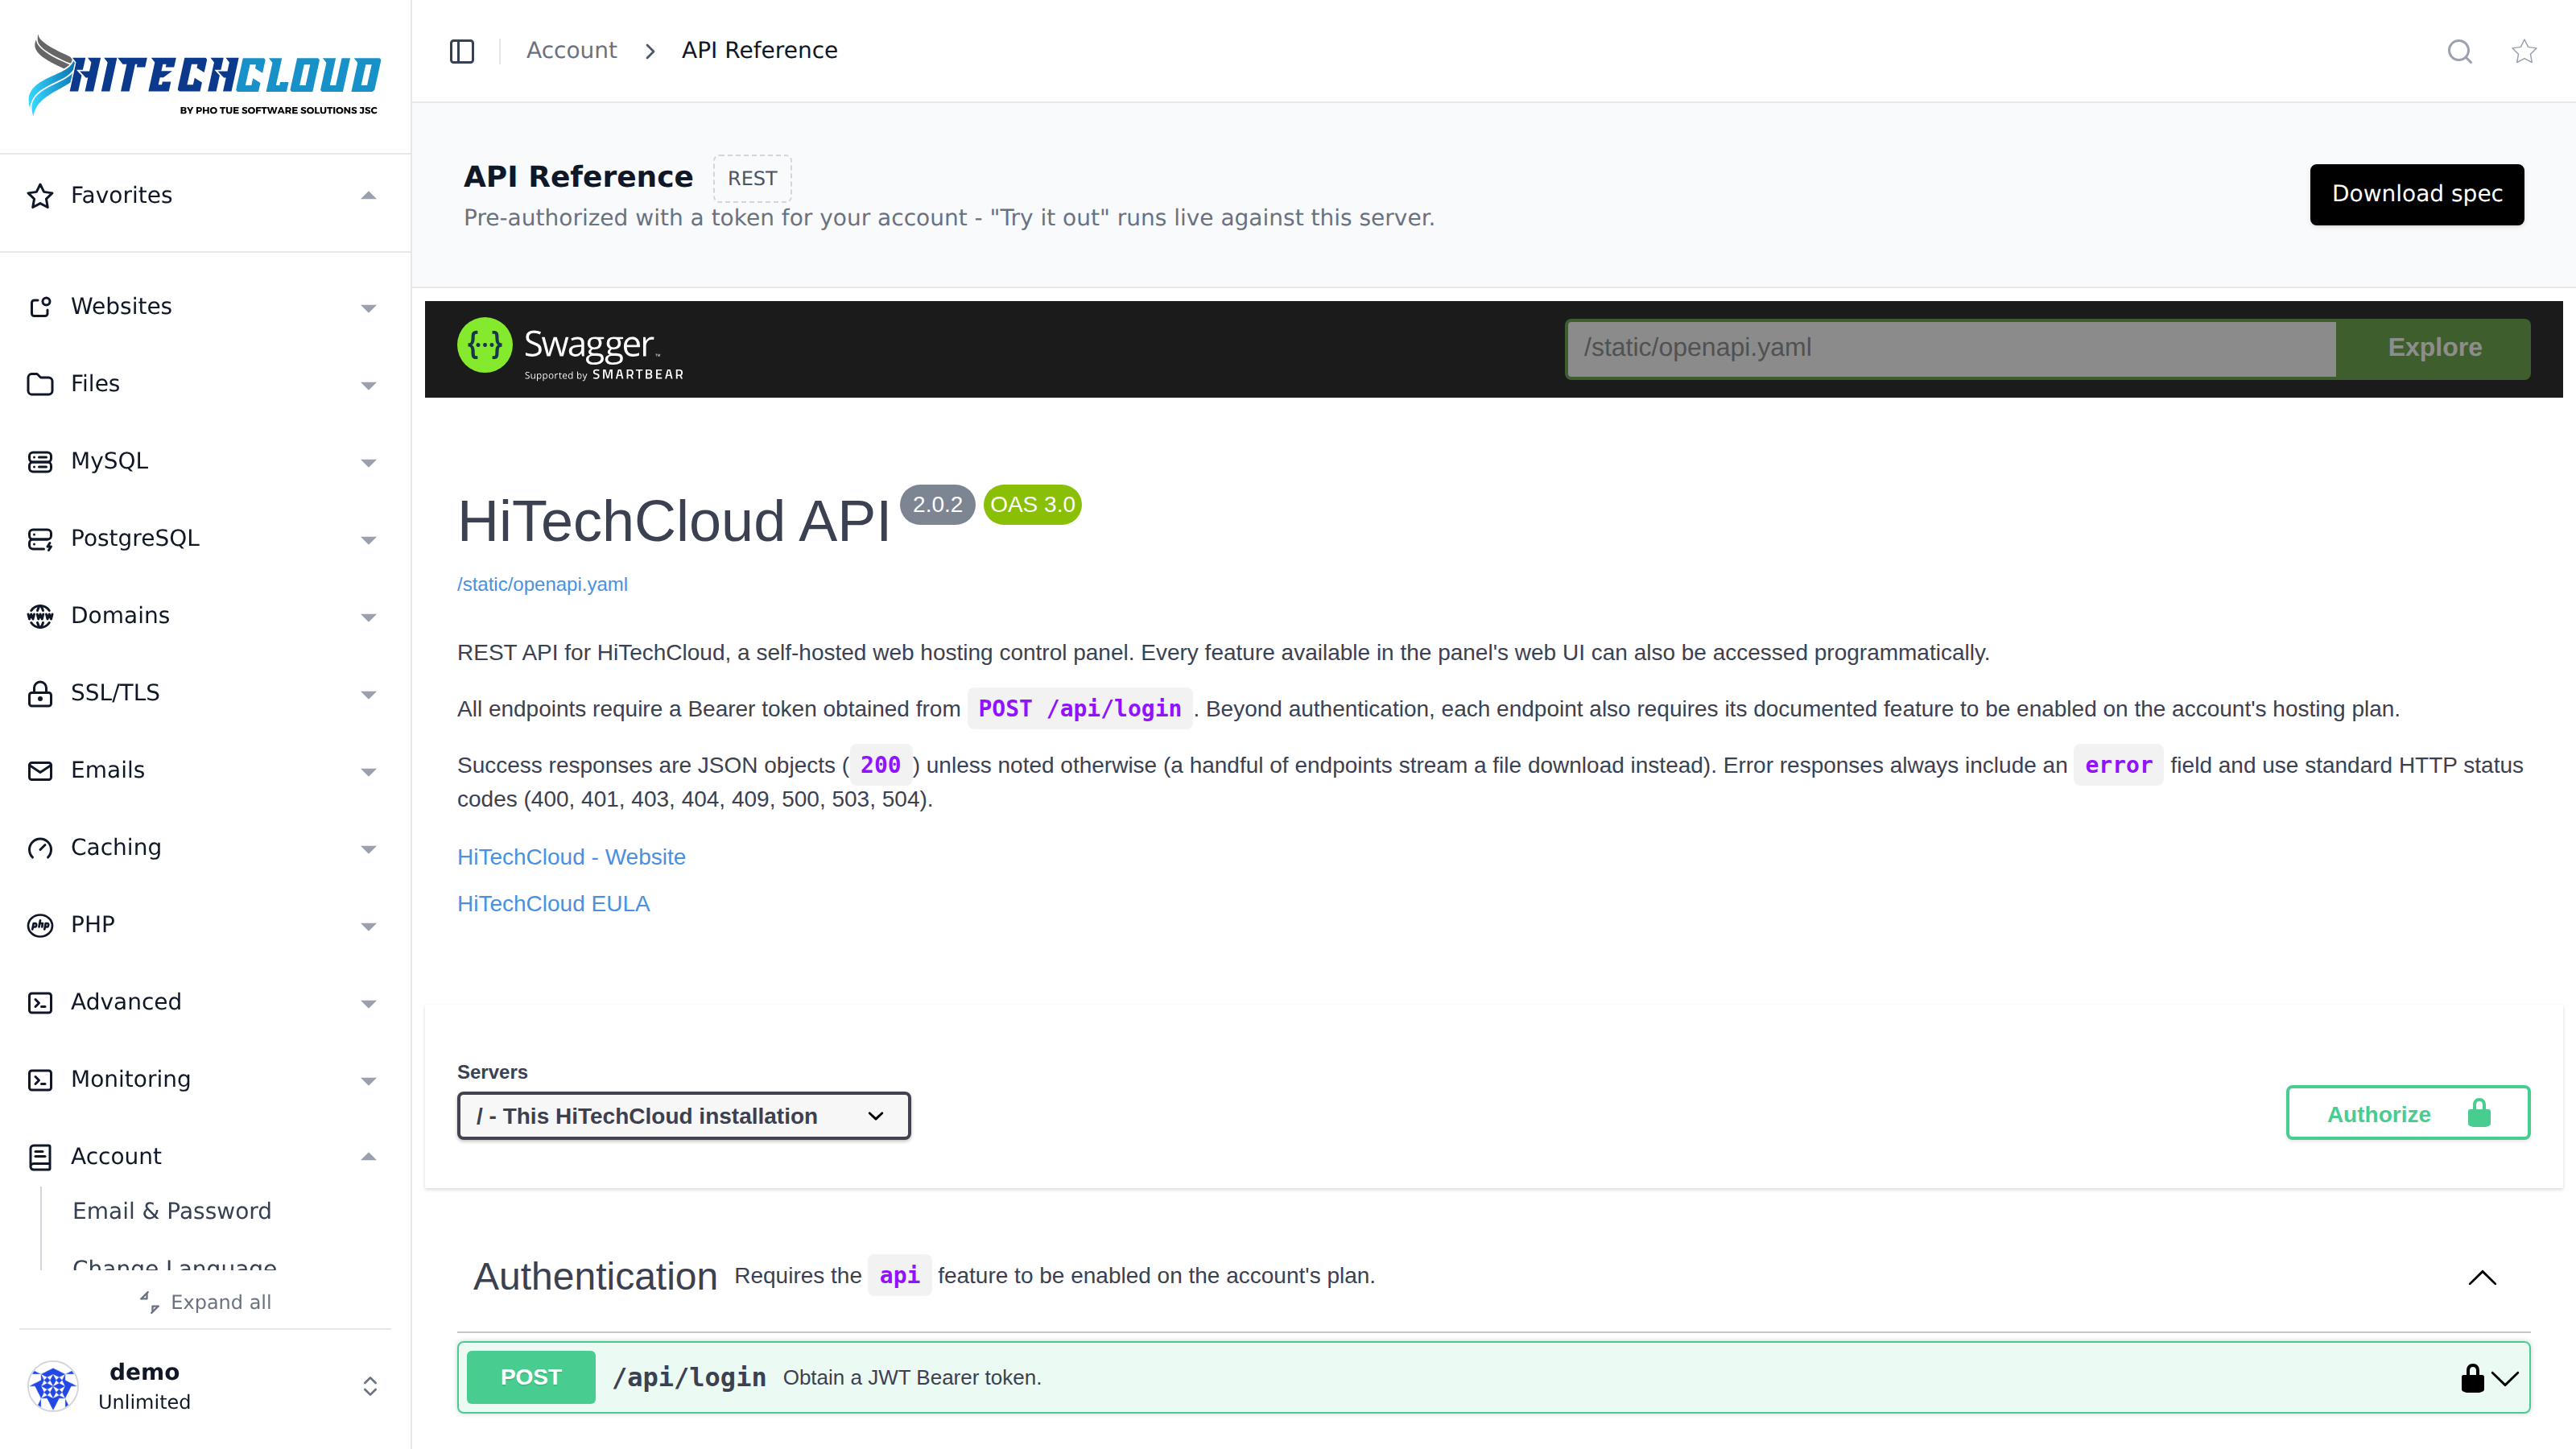Expand the Domains menu arrow
The image size is (2576, 1449).
click(368, 617)
